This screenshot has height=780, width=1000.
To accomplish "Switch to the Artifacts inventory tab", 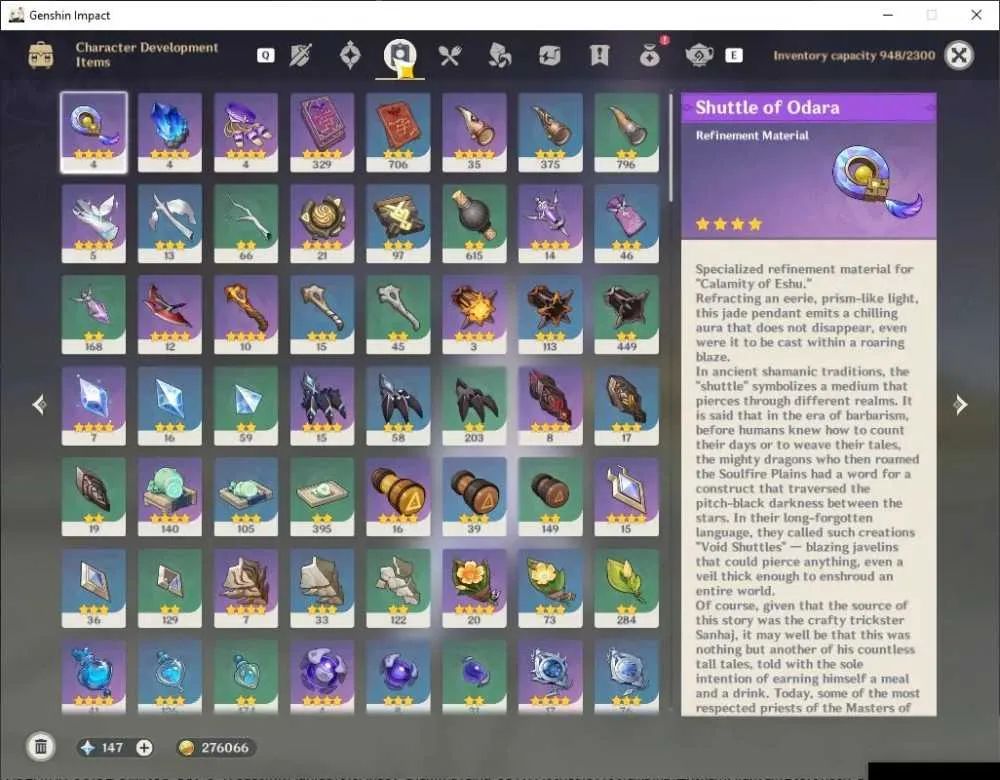I will click(350, 55).
